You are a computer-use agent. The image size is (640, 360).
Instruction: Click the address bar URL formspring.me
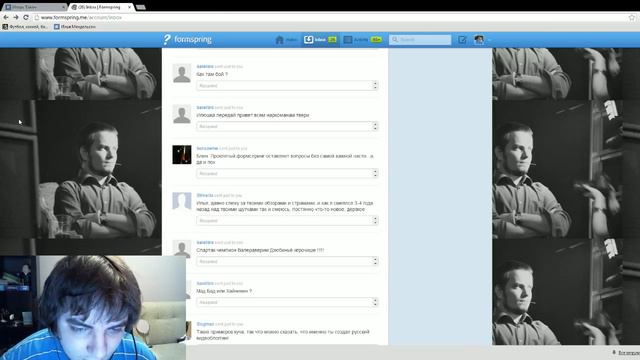click(x=81, y=18)
